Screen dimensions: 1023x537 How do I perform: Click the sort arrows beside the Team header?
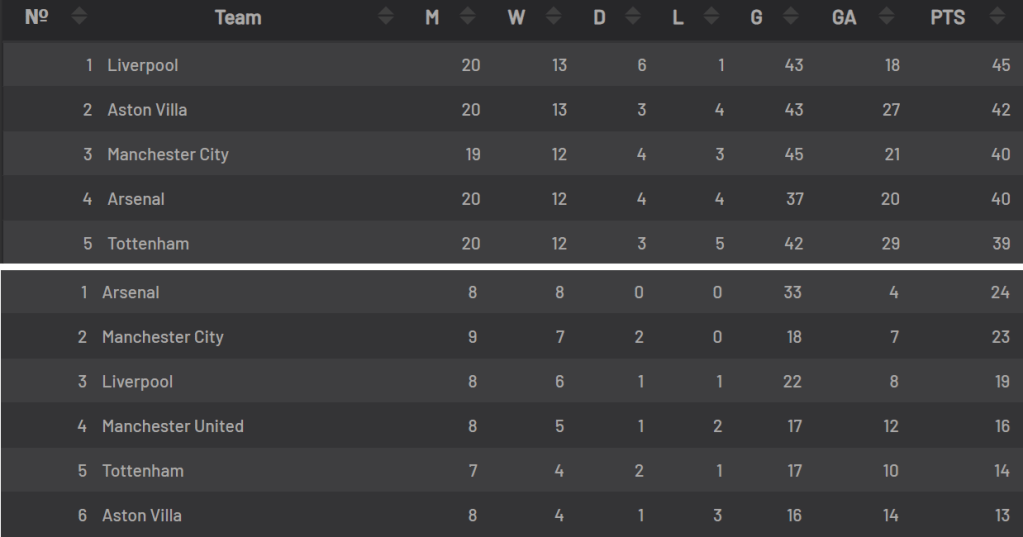(x=386, y=17)
